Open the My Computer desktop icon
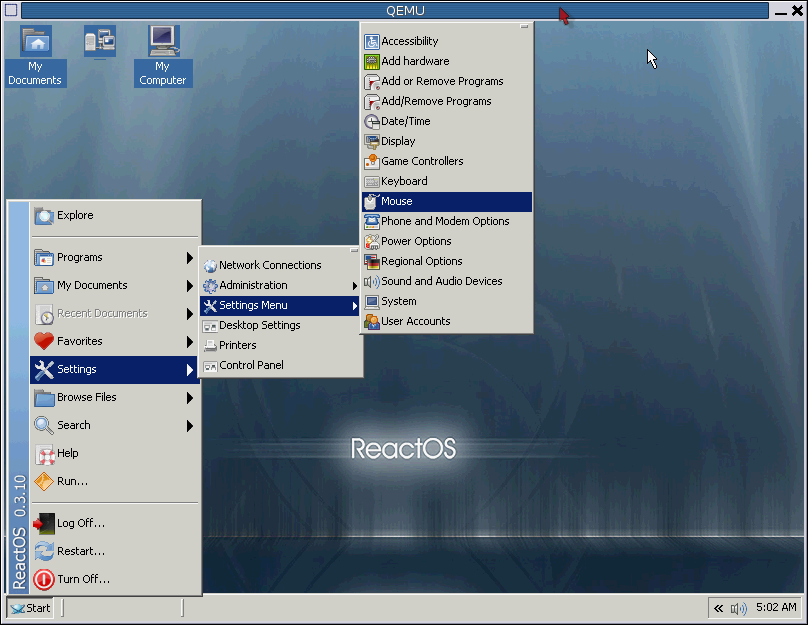 tap(163, 56)
